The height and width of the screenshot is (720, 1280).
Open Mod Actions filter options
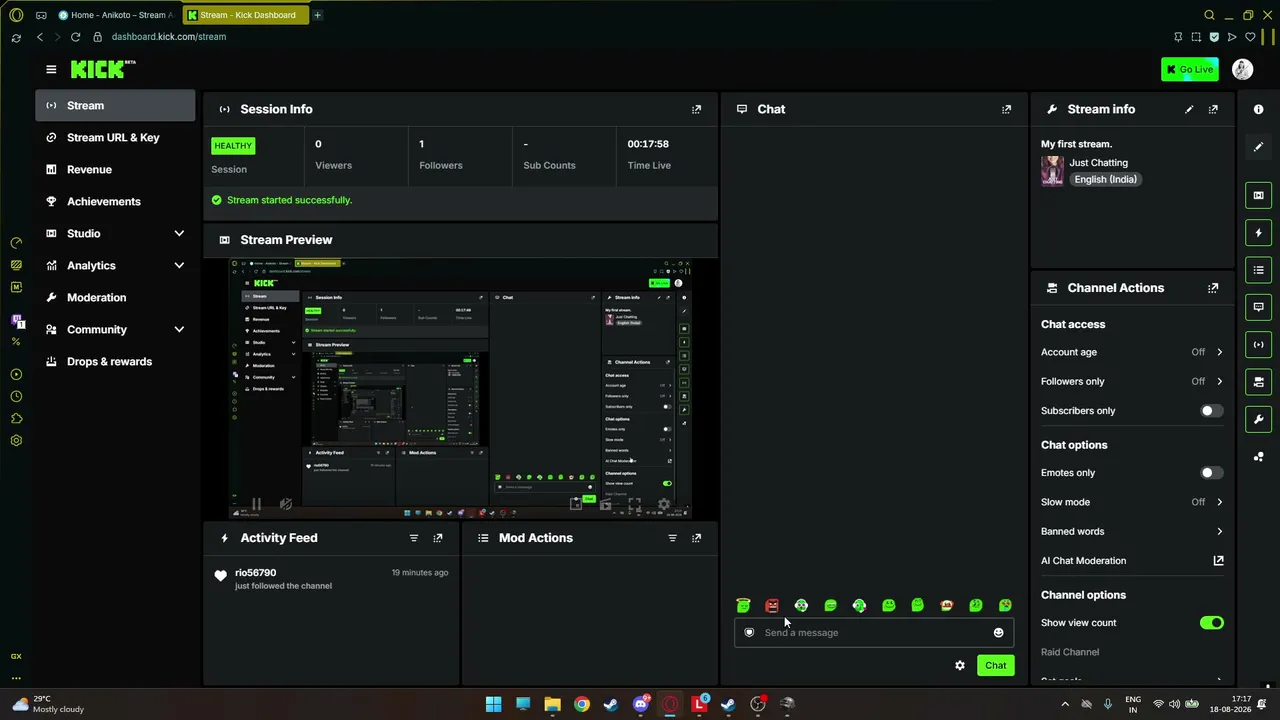point(672,538)
